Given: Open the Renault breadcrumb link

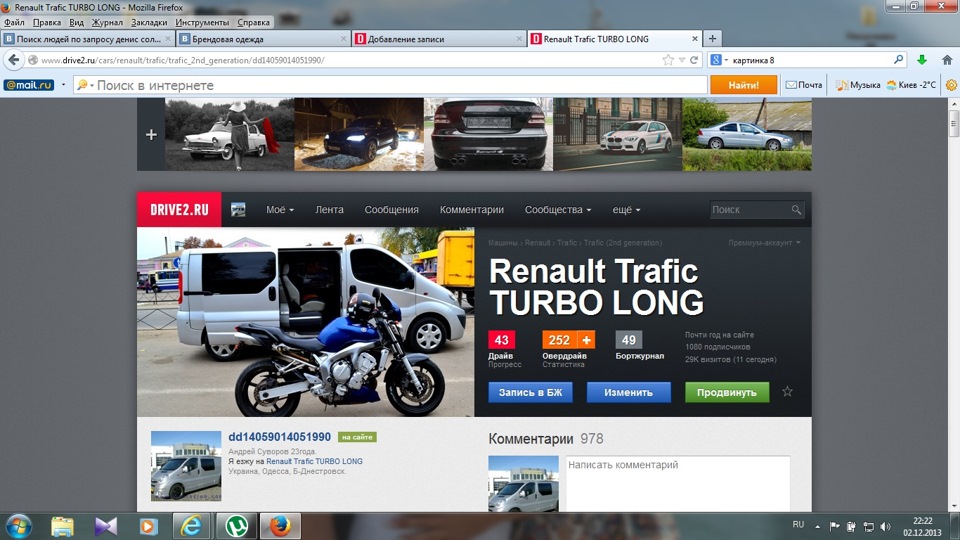Looking at the screenshot, I should point(537,243).
